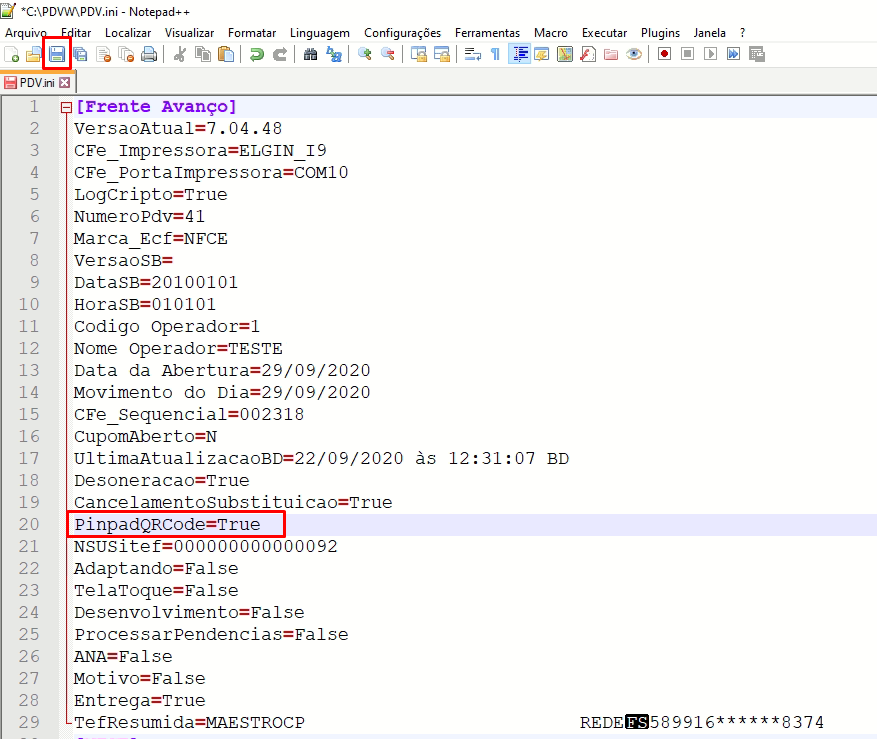Image resolution: width=877 pixels, height=739 pixels.
Task: Run macro multiple times
Action: 733,54
